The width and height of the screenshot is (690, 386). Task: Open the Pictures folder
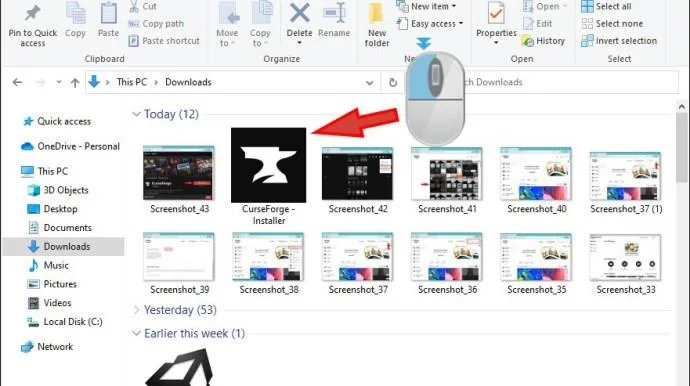(x=52, y=284)
